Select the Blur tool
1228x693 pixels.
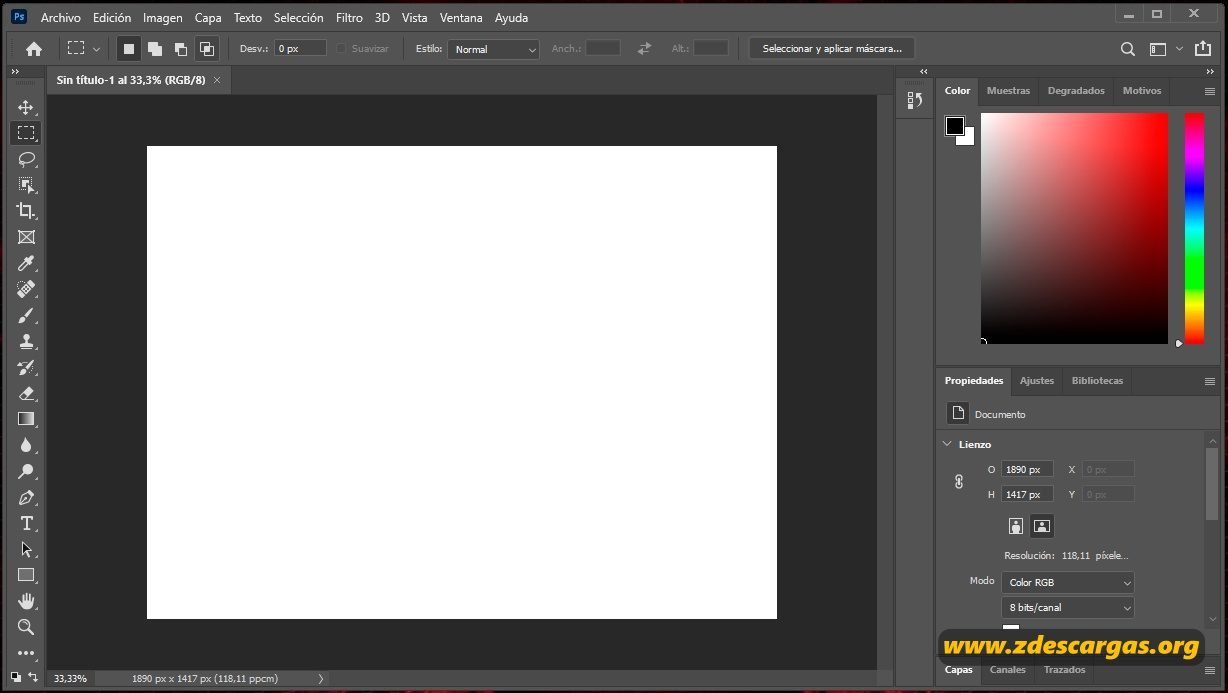tap(26, 445)
